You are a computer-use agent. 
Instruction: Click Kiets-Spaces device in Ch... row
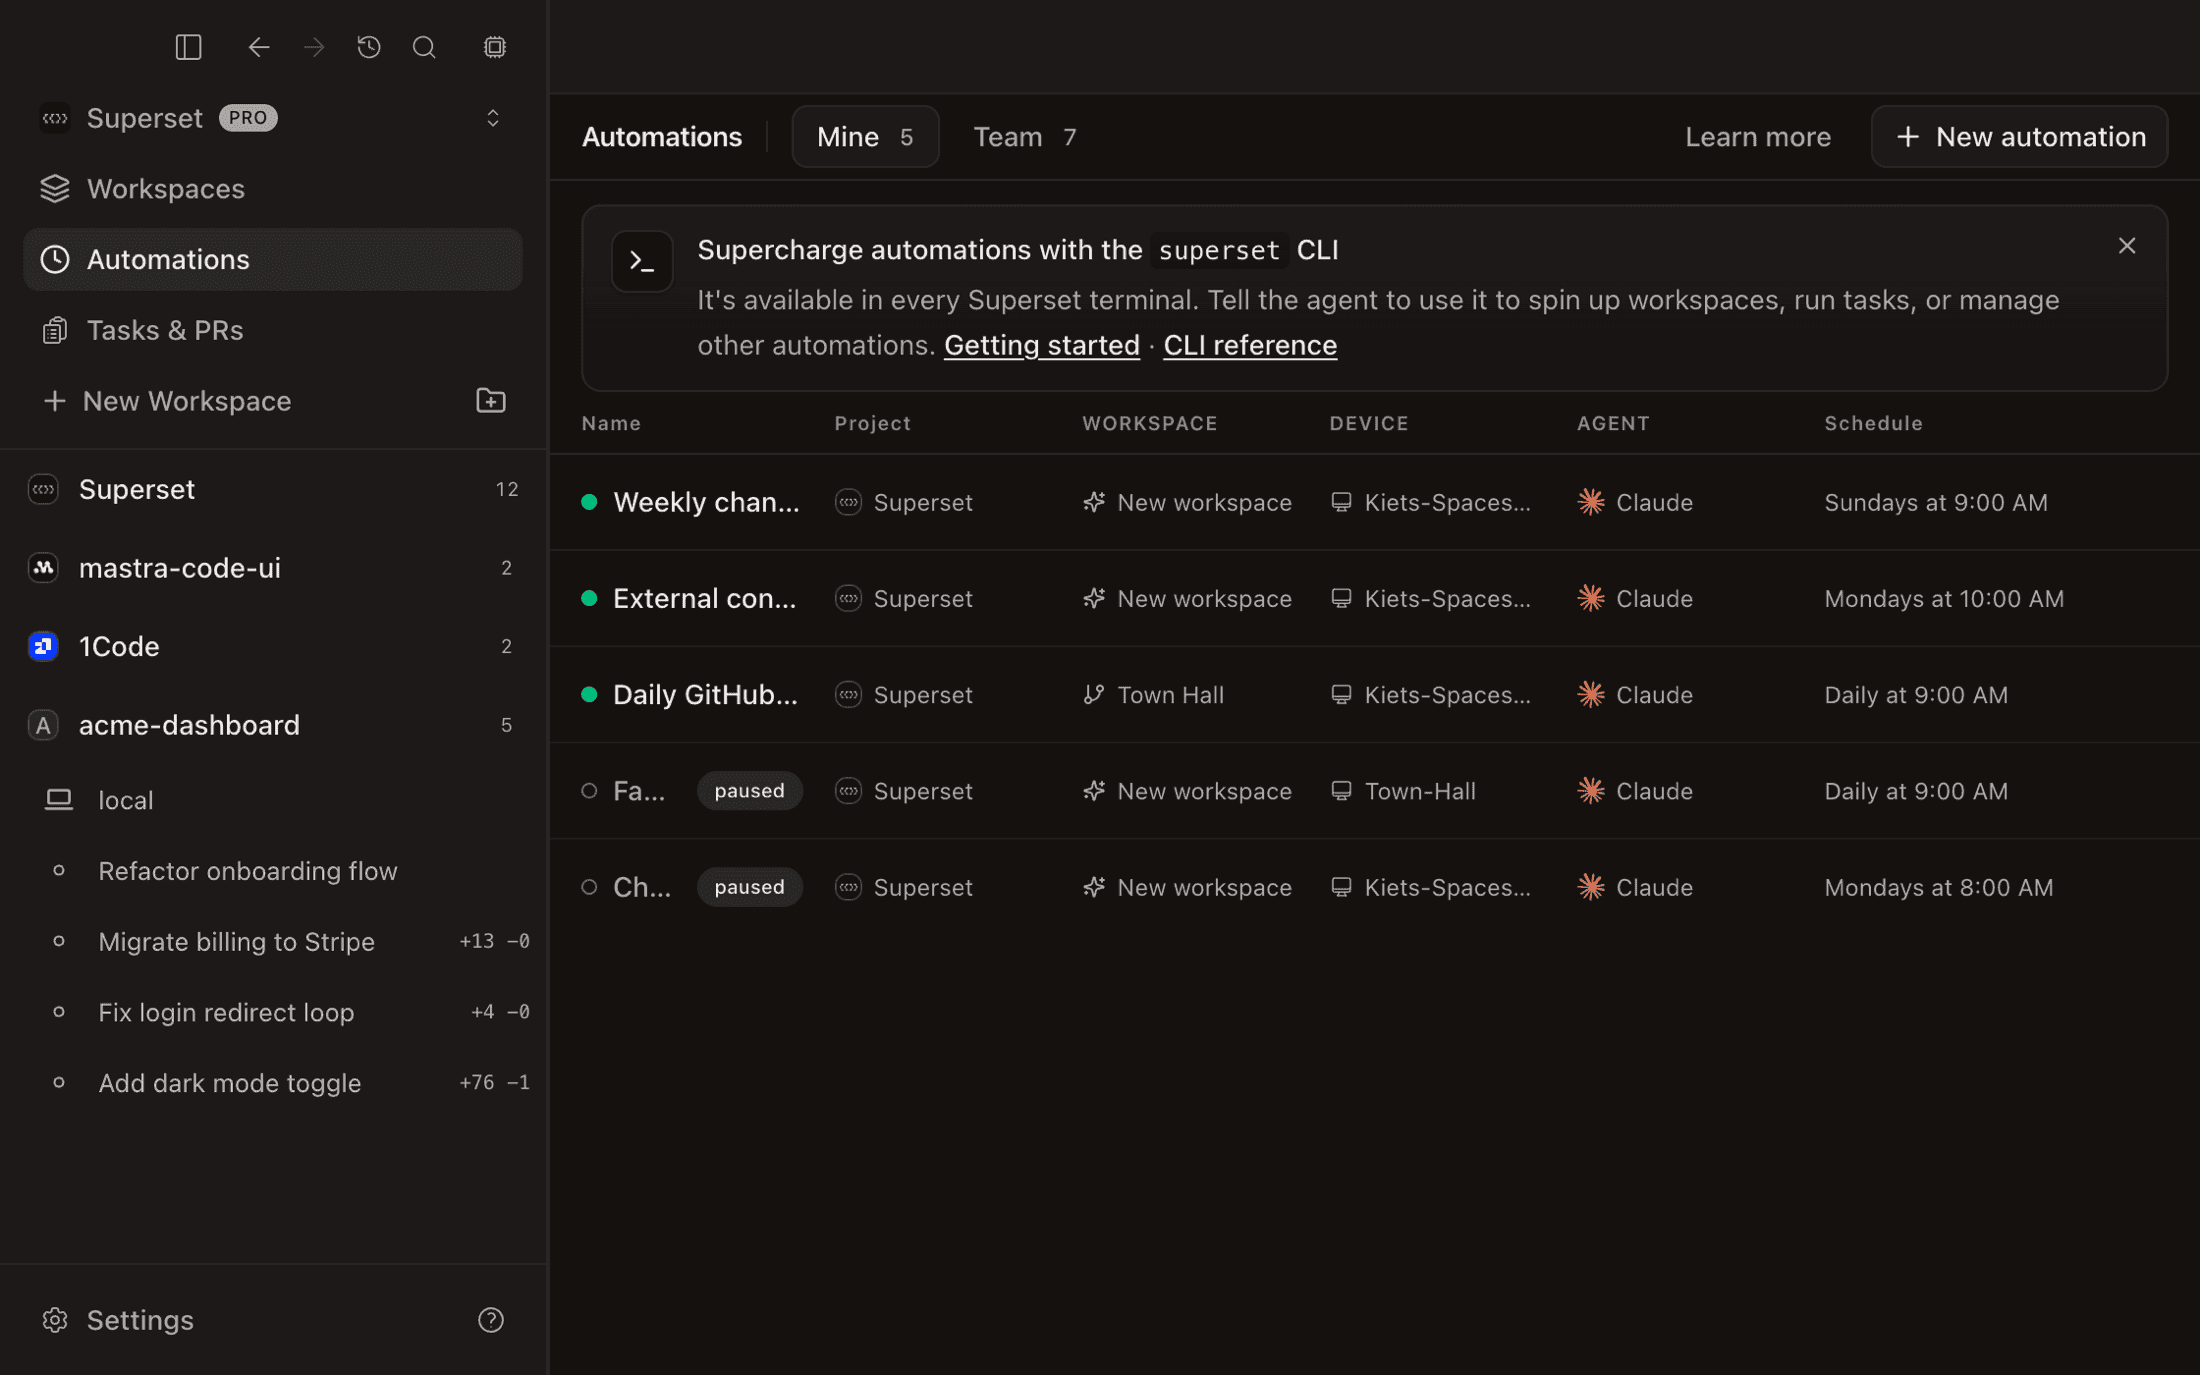[1430, 887]
